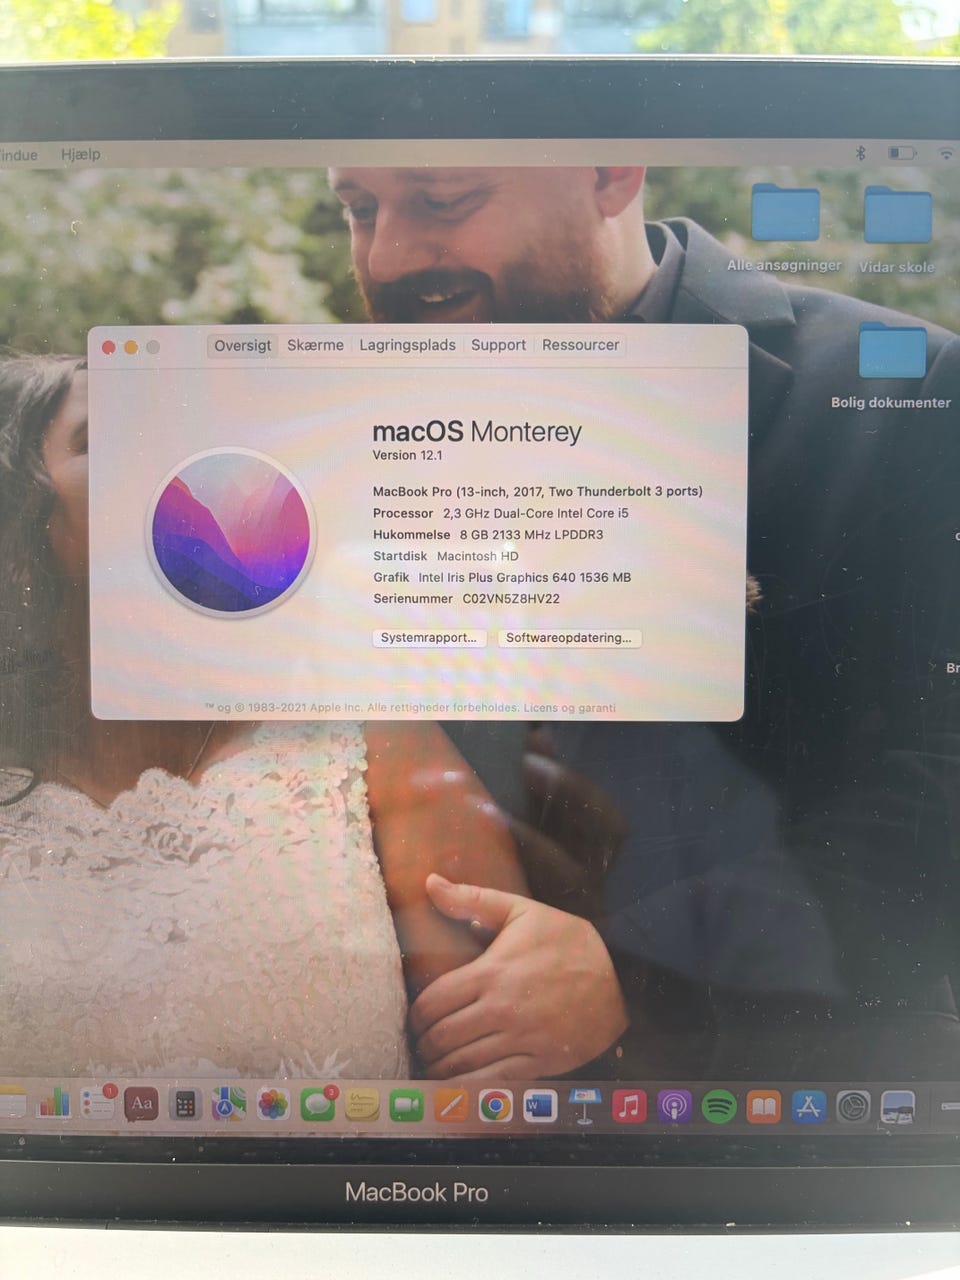Launch the Dictionary app from the dock
The height and width of the screenshot is (1280, 960).
[141, 1104]
